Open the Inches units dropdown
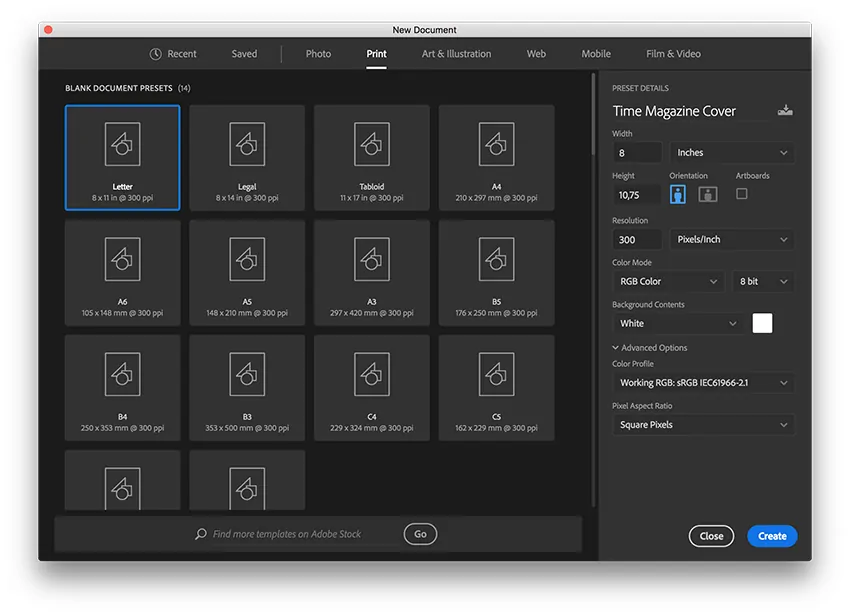This screenshot has height=616, width=850. (x=732, y=153)
